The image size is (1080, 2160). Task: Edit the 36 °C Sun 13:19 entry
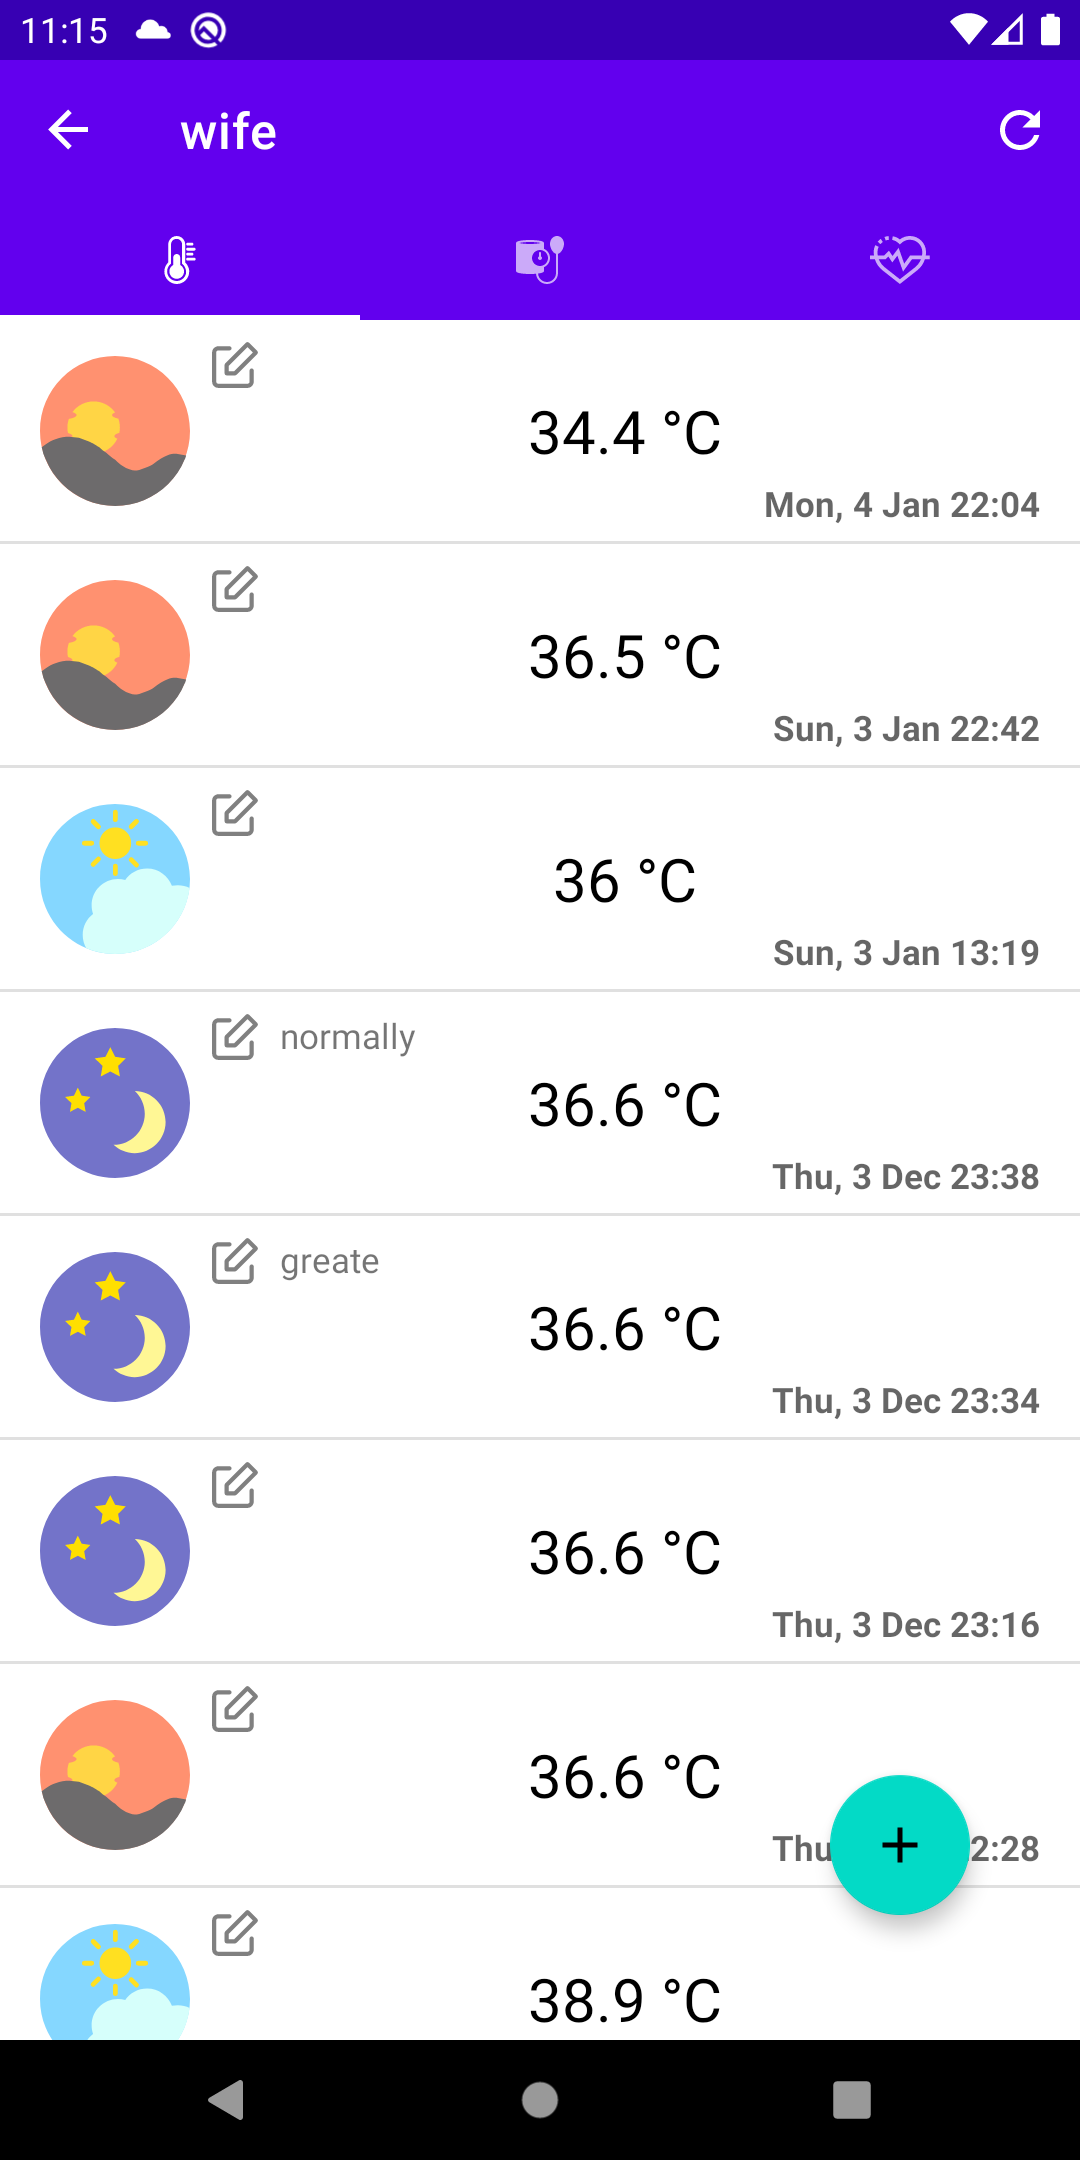click(235, 814)
